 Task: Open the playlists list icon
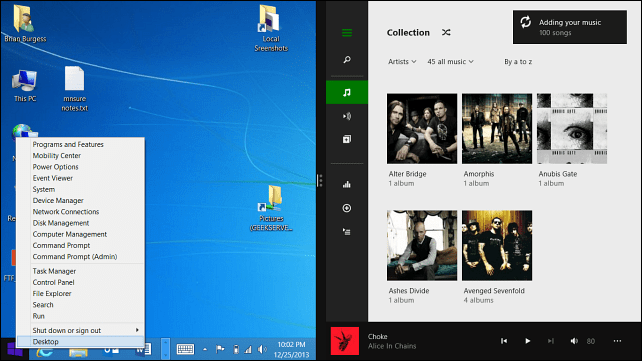[347, 232]
